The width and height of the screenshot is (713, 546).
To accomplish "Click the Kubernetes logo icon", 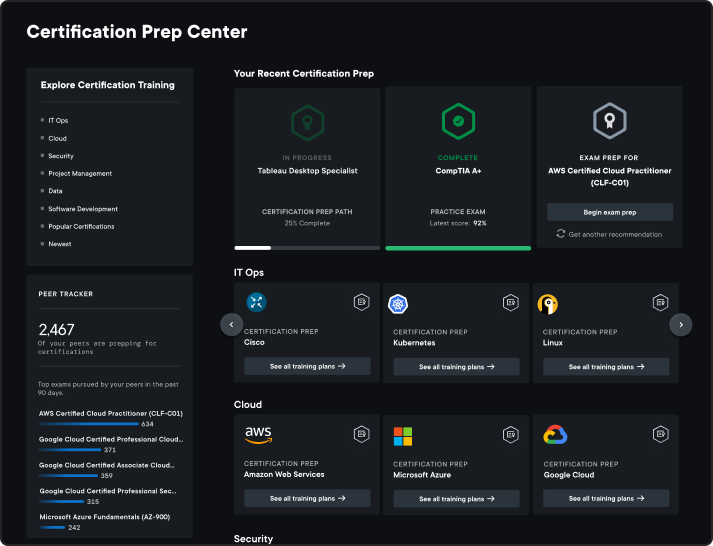I will [399, 304].
